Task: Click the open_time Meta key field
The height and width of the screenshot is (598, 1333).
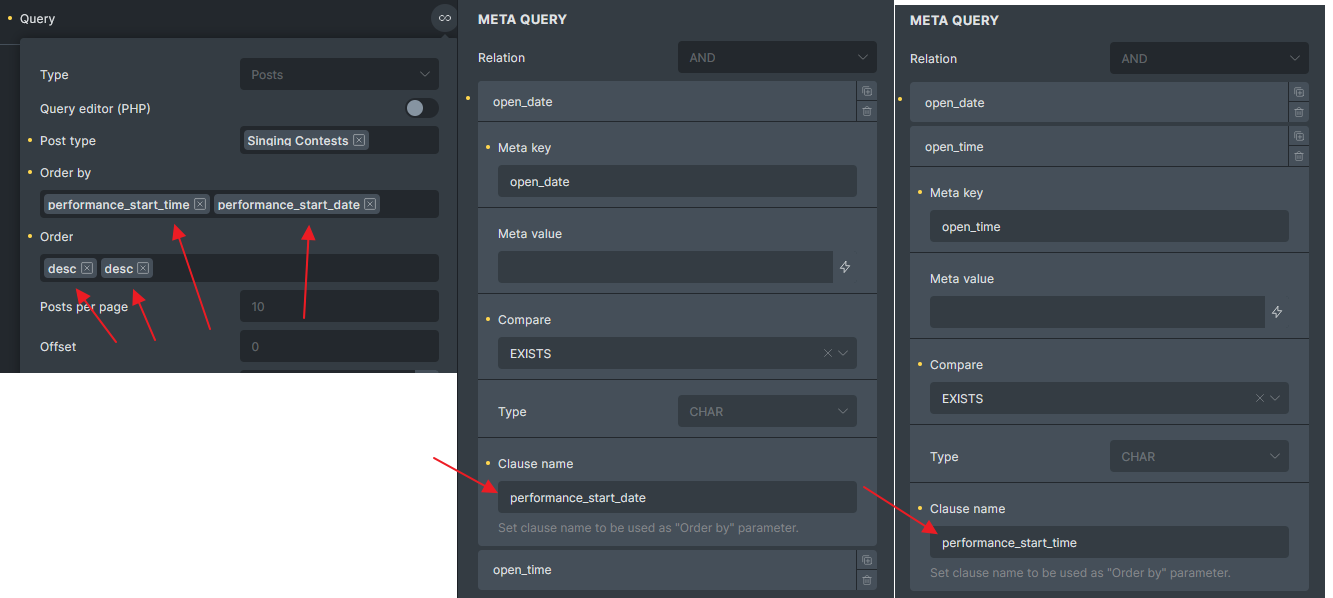Action: (x=1108, y=226)
